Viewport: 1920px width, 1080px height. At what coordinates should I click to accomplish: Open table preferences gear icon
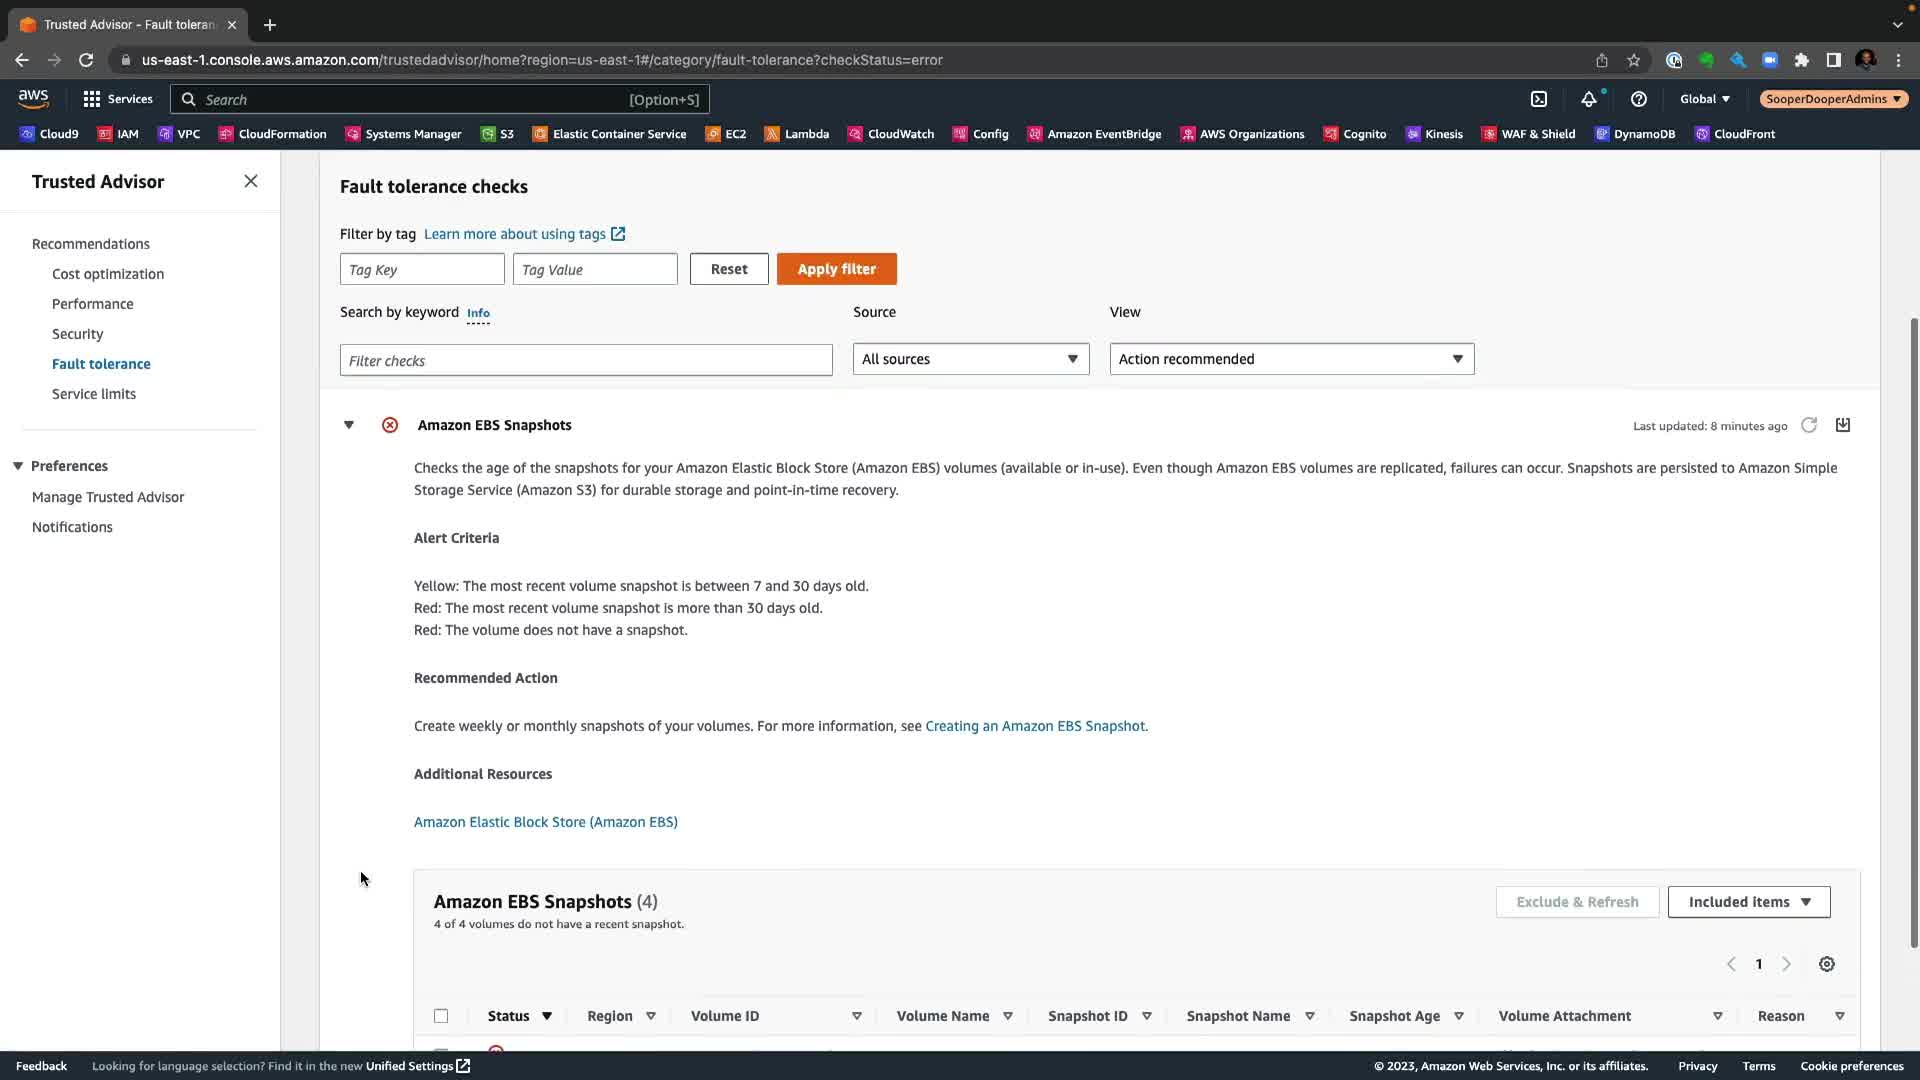click(1827, 964)
